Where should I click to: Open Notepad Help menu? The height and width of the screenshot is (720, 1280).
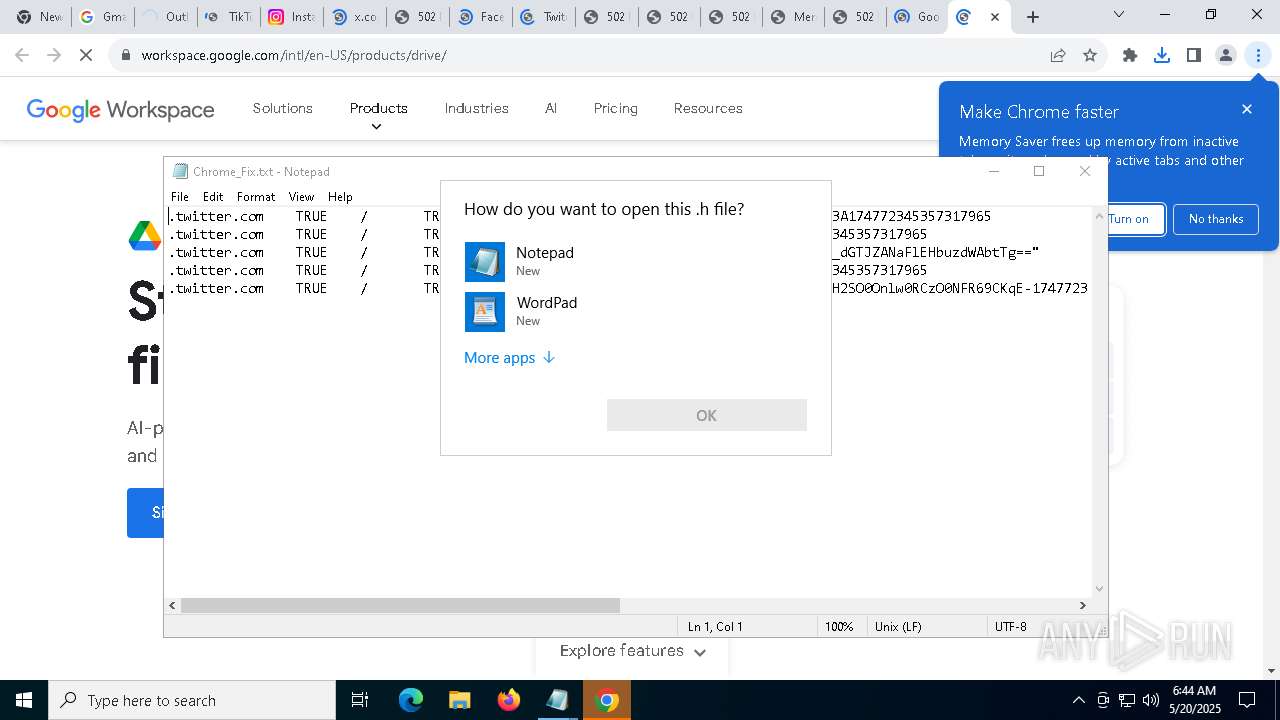(340, 197)
